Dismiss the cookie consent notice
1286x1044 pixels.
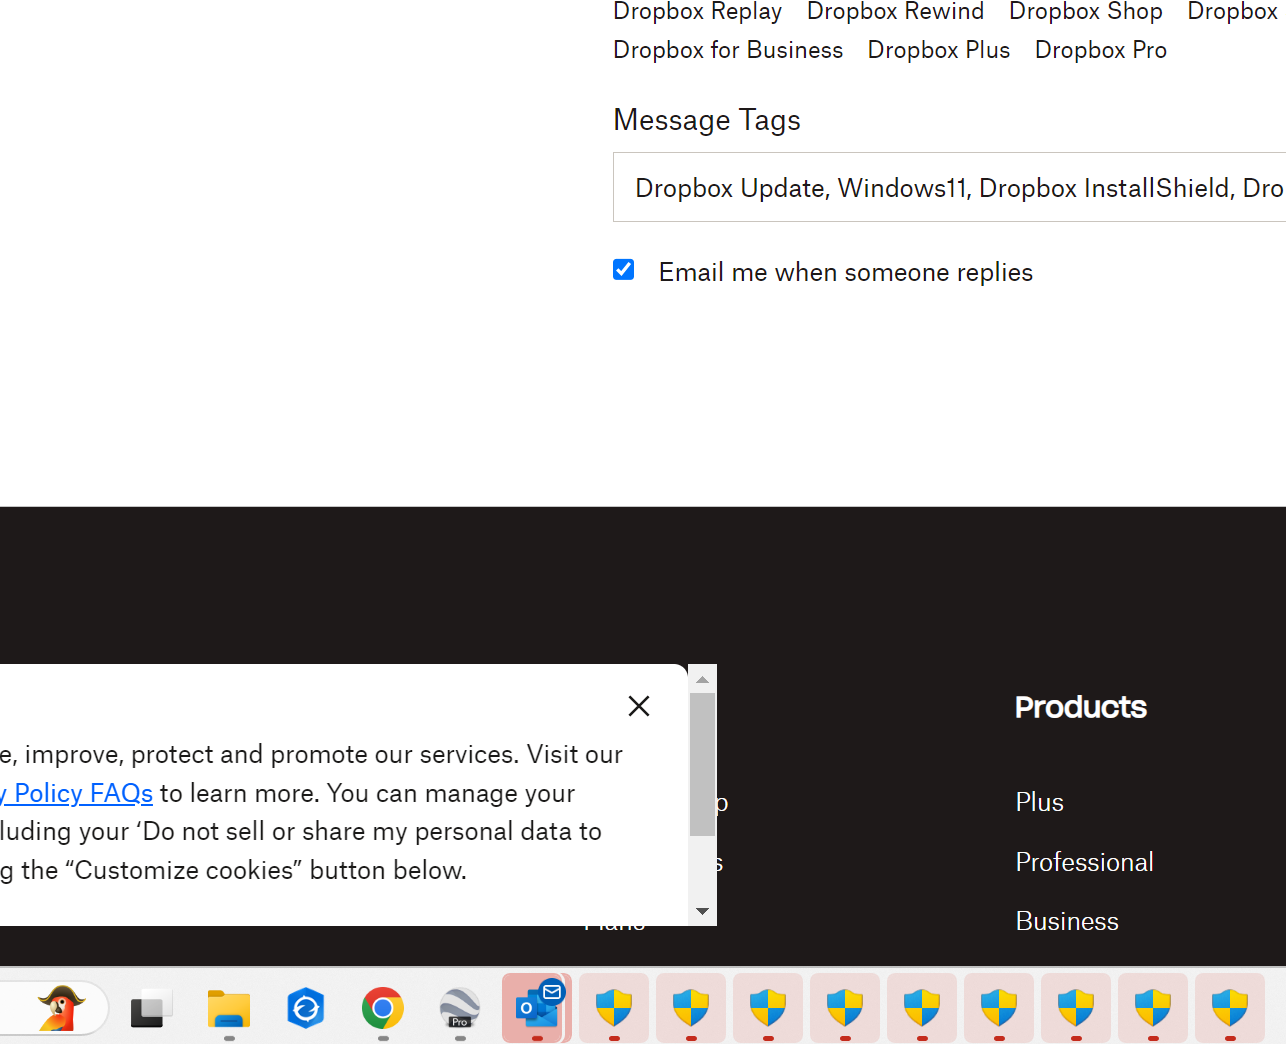[638, 706]
